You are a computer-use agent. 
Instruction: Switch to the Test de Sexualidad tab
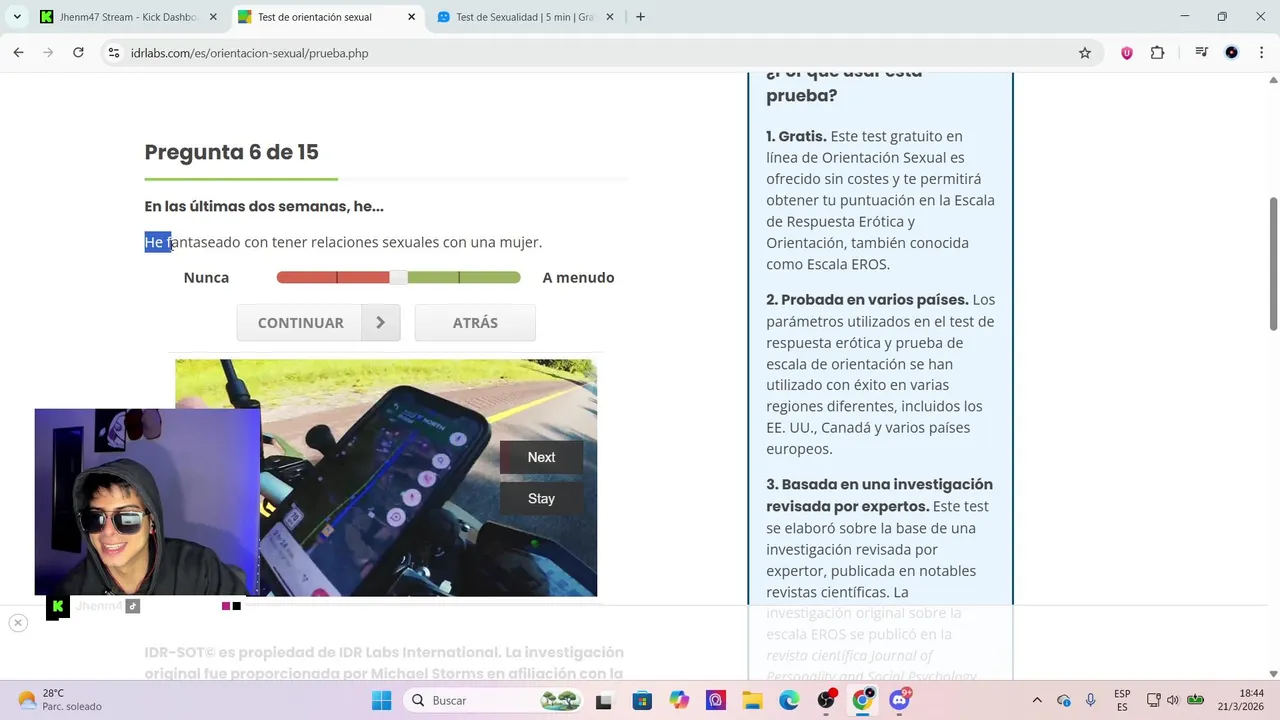coord(527,17)
